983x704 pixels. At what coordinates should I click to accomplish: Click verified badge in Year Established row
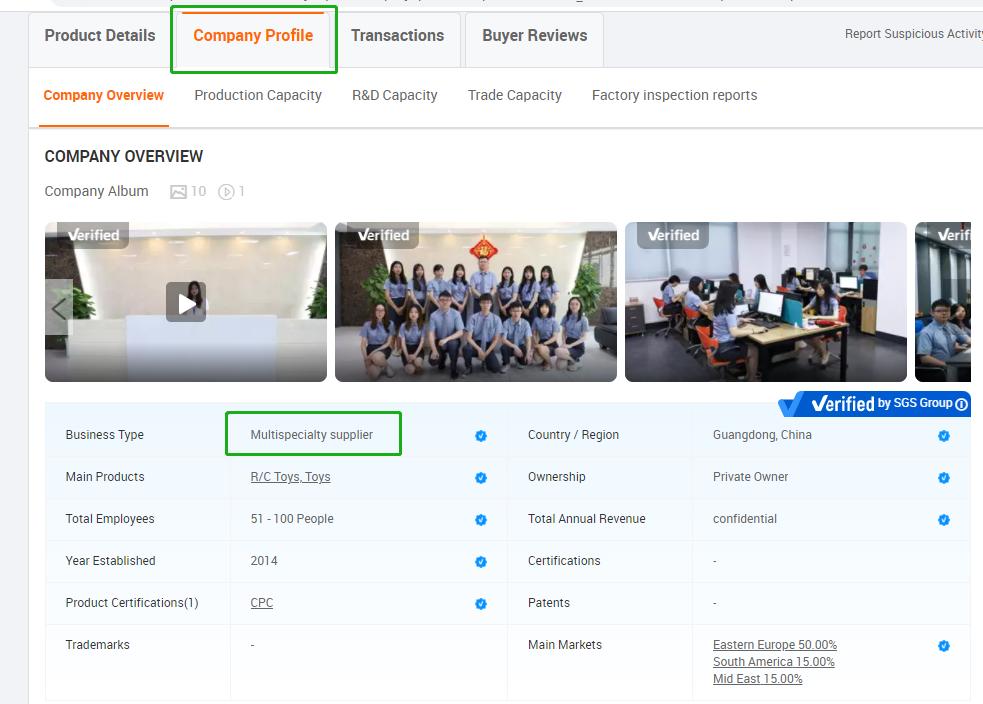481,562
